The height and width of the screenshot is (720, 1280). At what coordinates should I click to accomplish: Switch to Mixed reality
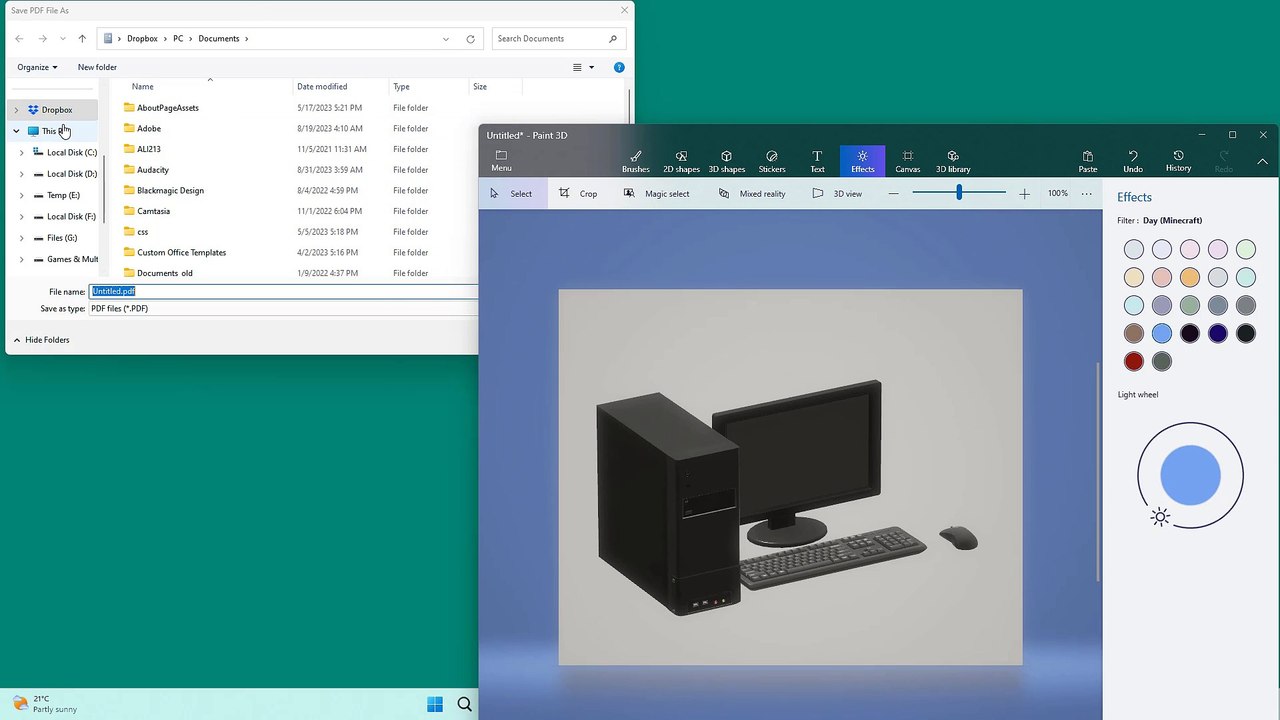[752, 193]
